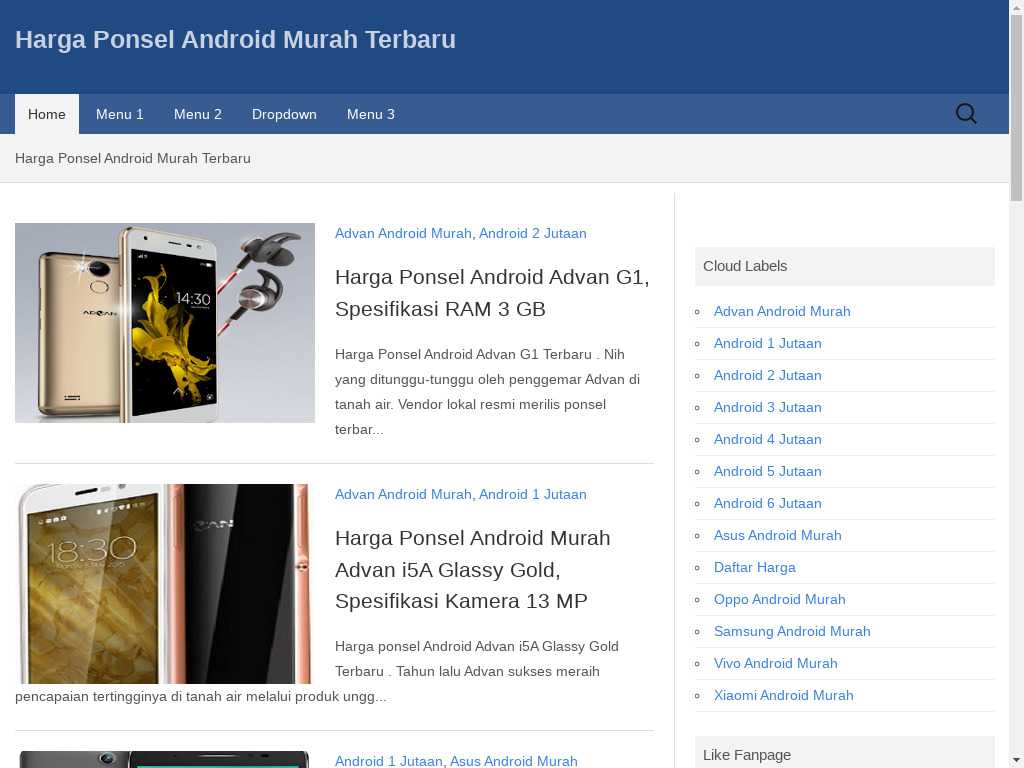Open article Advan i5A Glassy Gold

coord(472,569)
